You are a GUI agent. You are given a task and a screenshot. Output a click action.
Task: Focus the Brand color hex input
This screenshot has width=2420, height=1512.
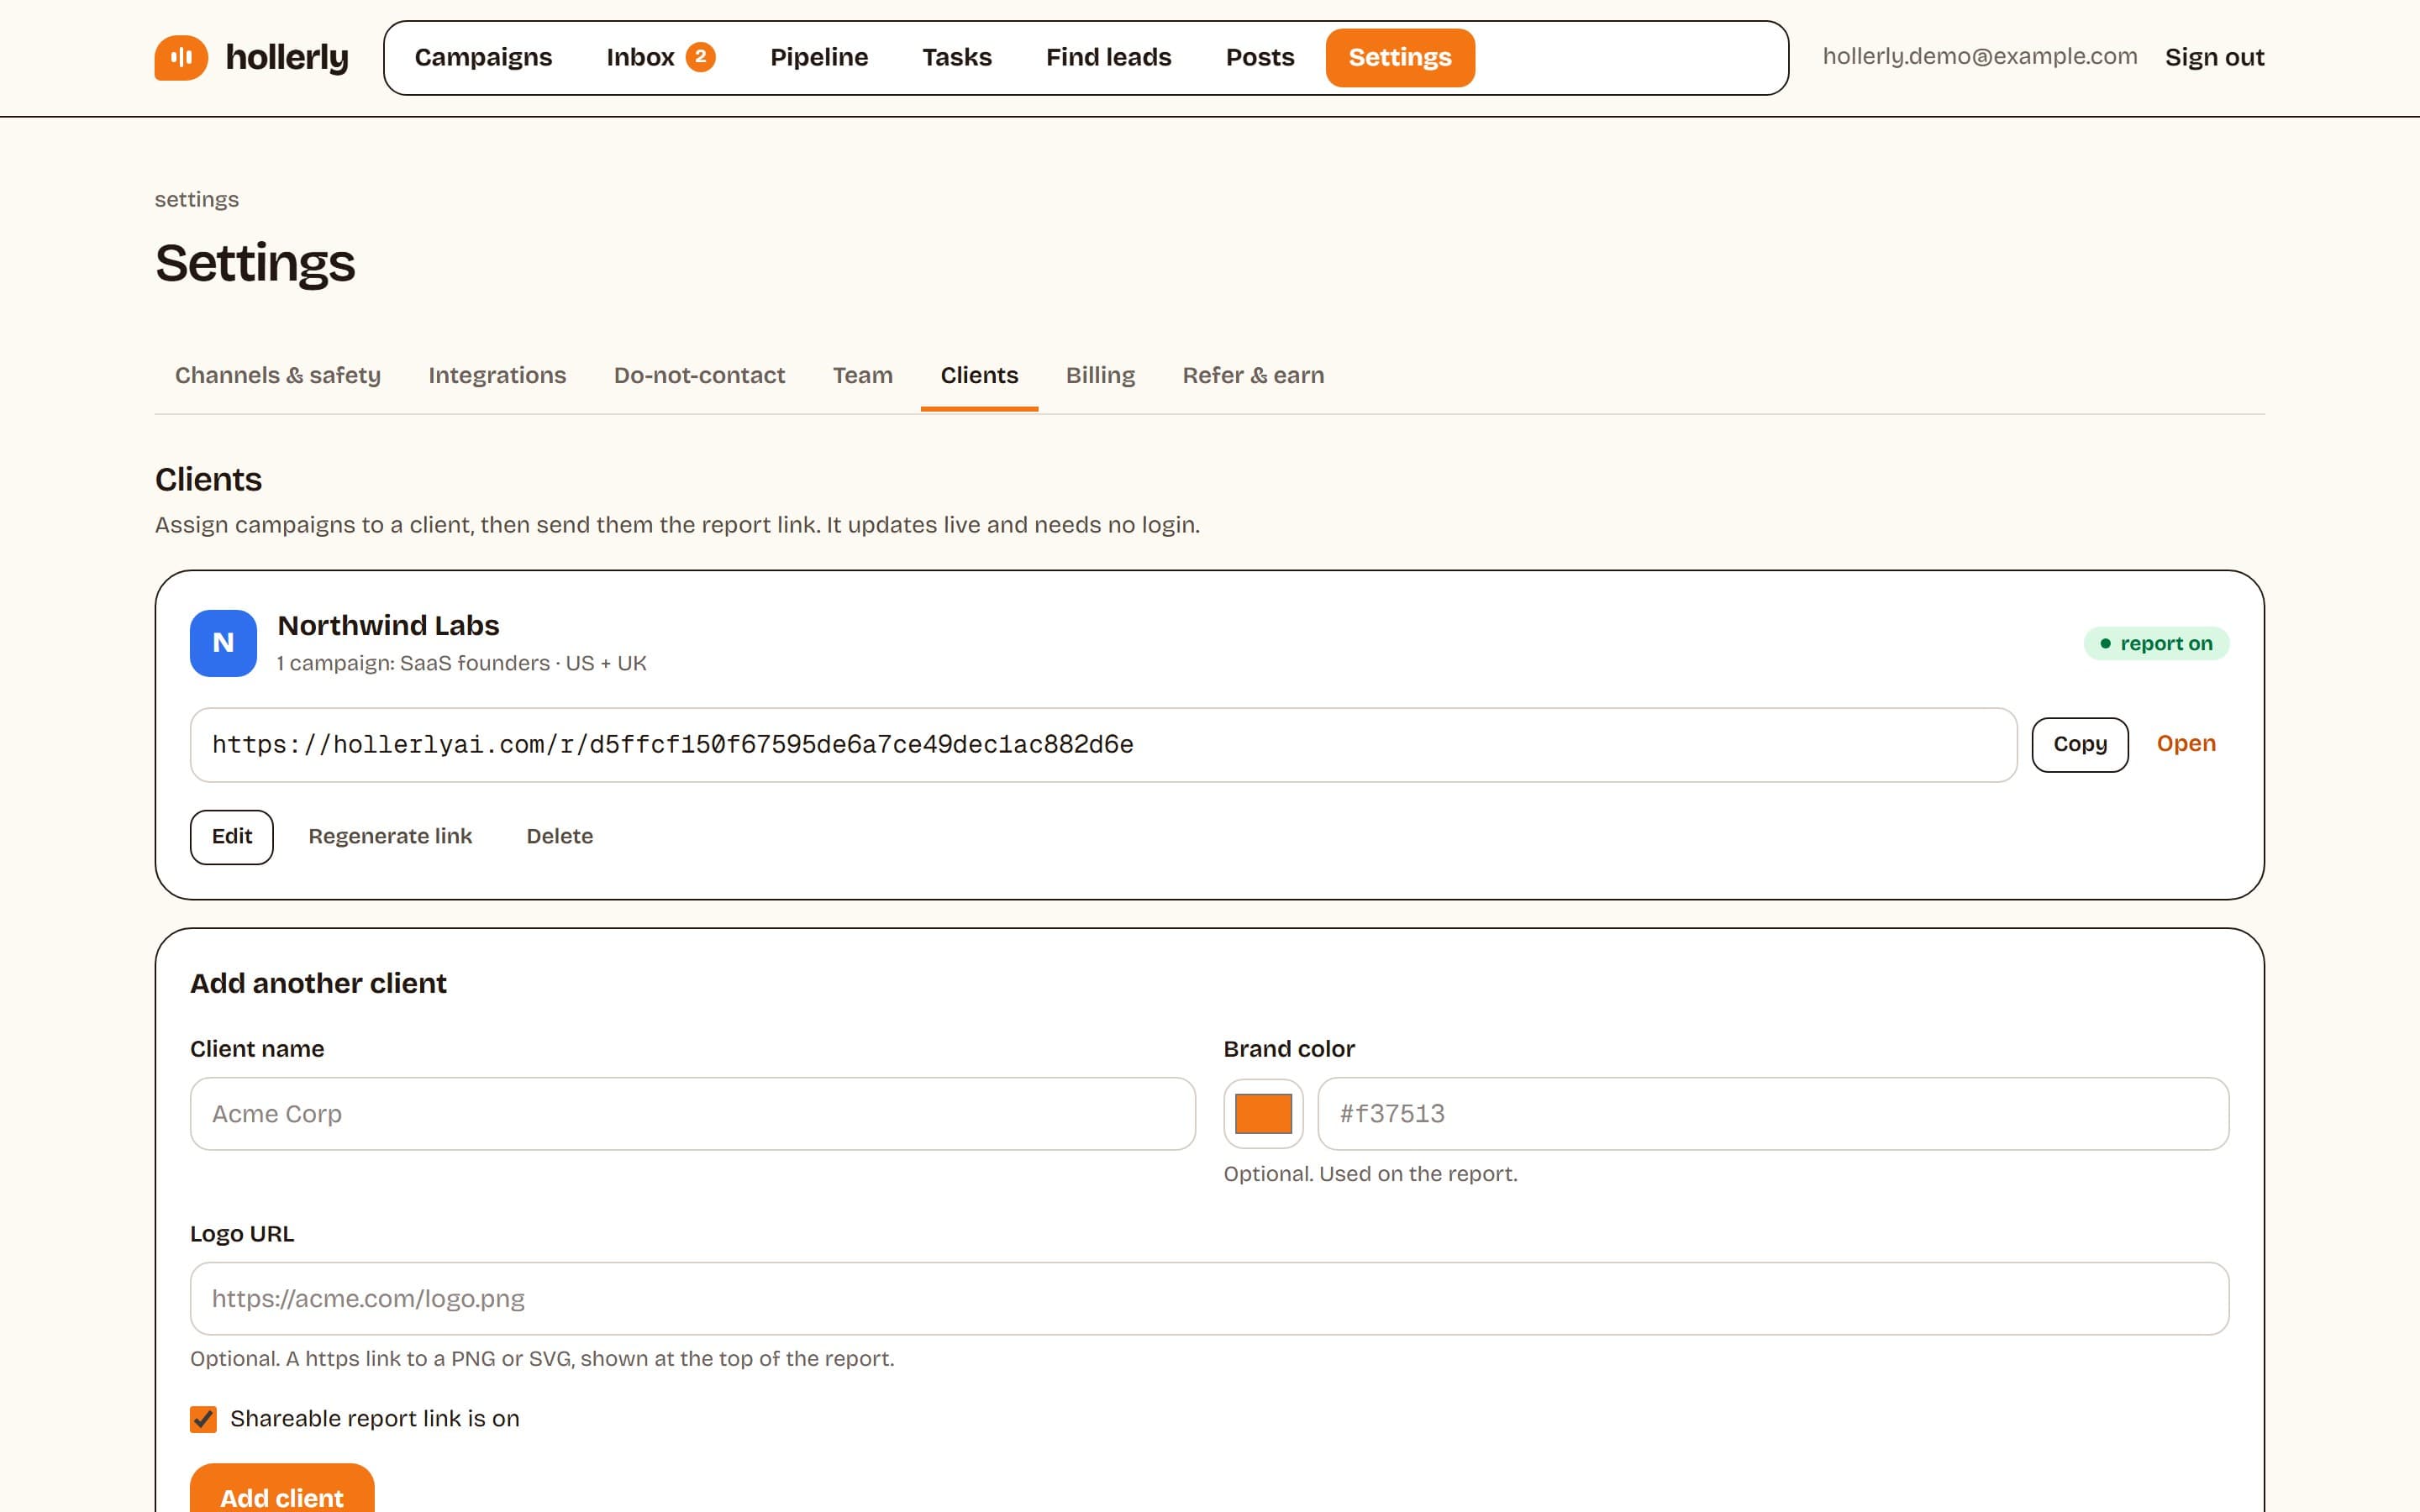1773,1114
